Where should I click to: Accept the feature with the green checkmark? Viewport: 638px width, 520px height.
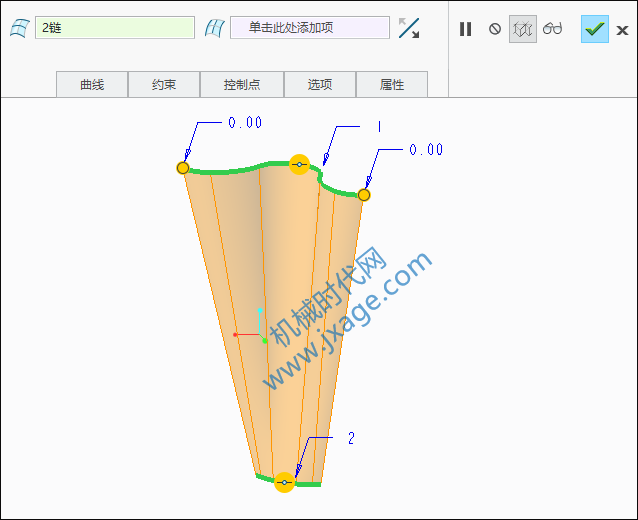(595, 29)
